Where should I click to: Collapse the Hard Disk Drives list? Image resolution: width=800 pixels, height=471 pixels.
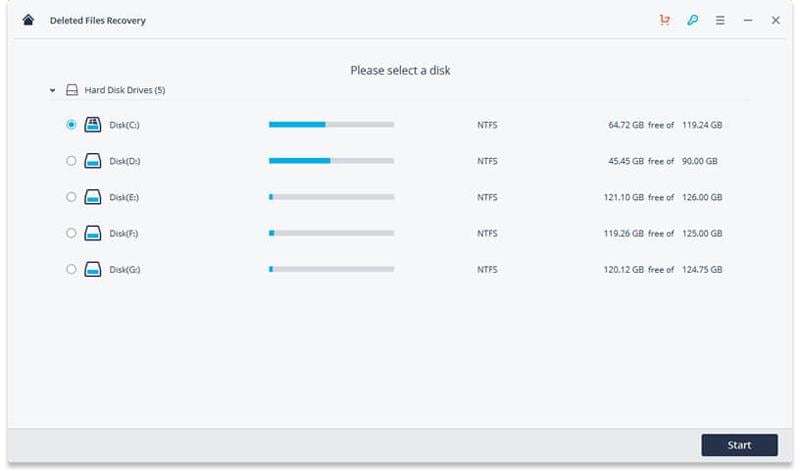[x=52, y=90]
